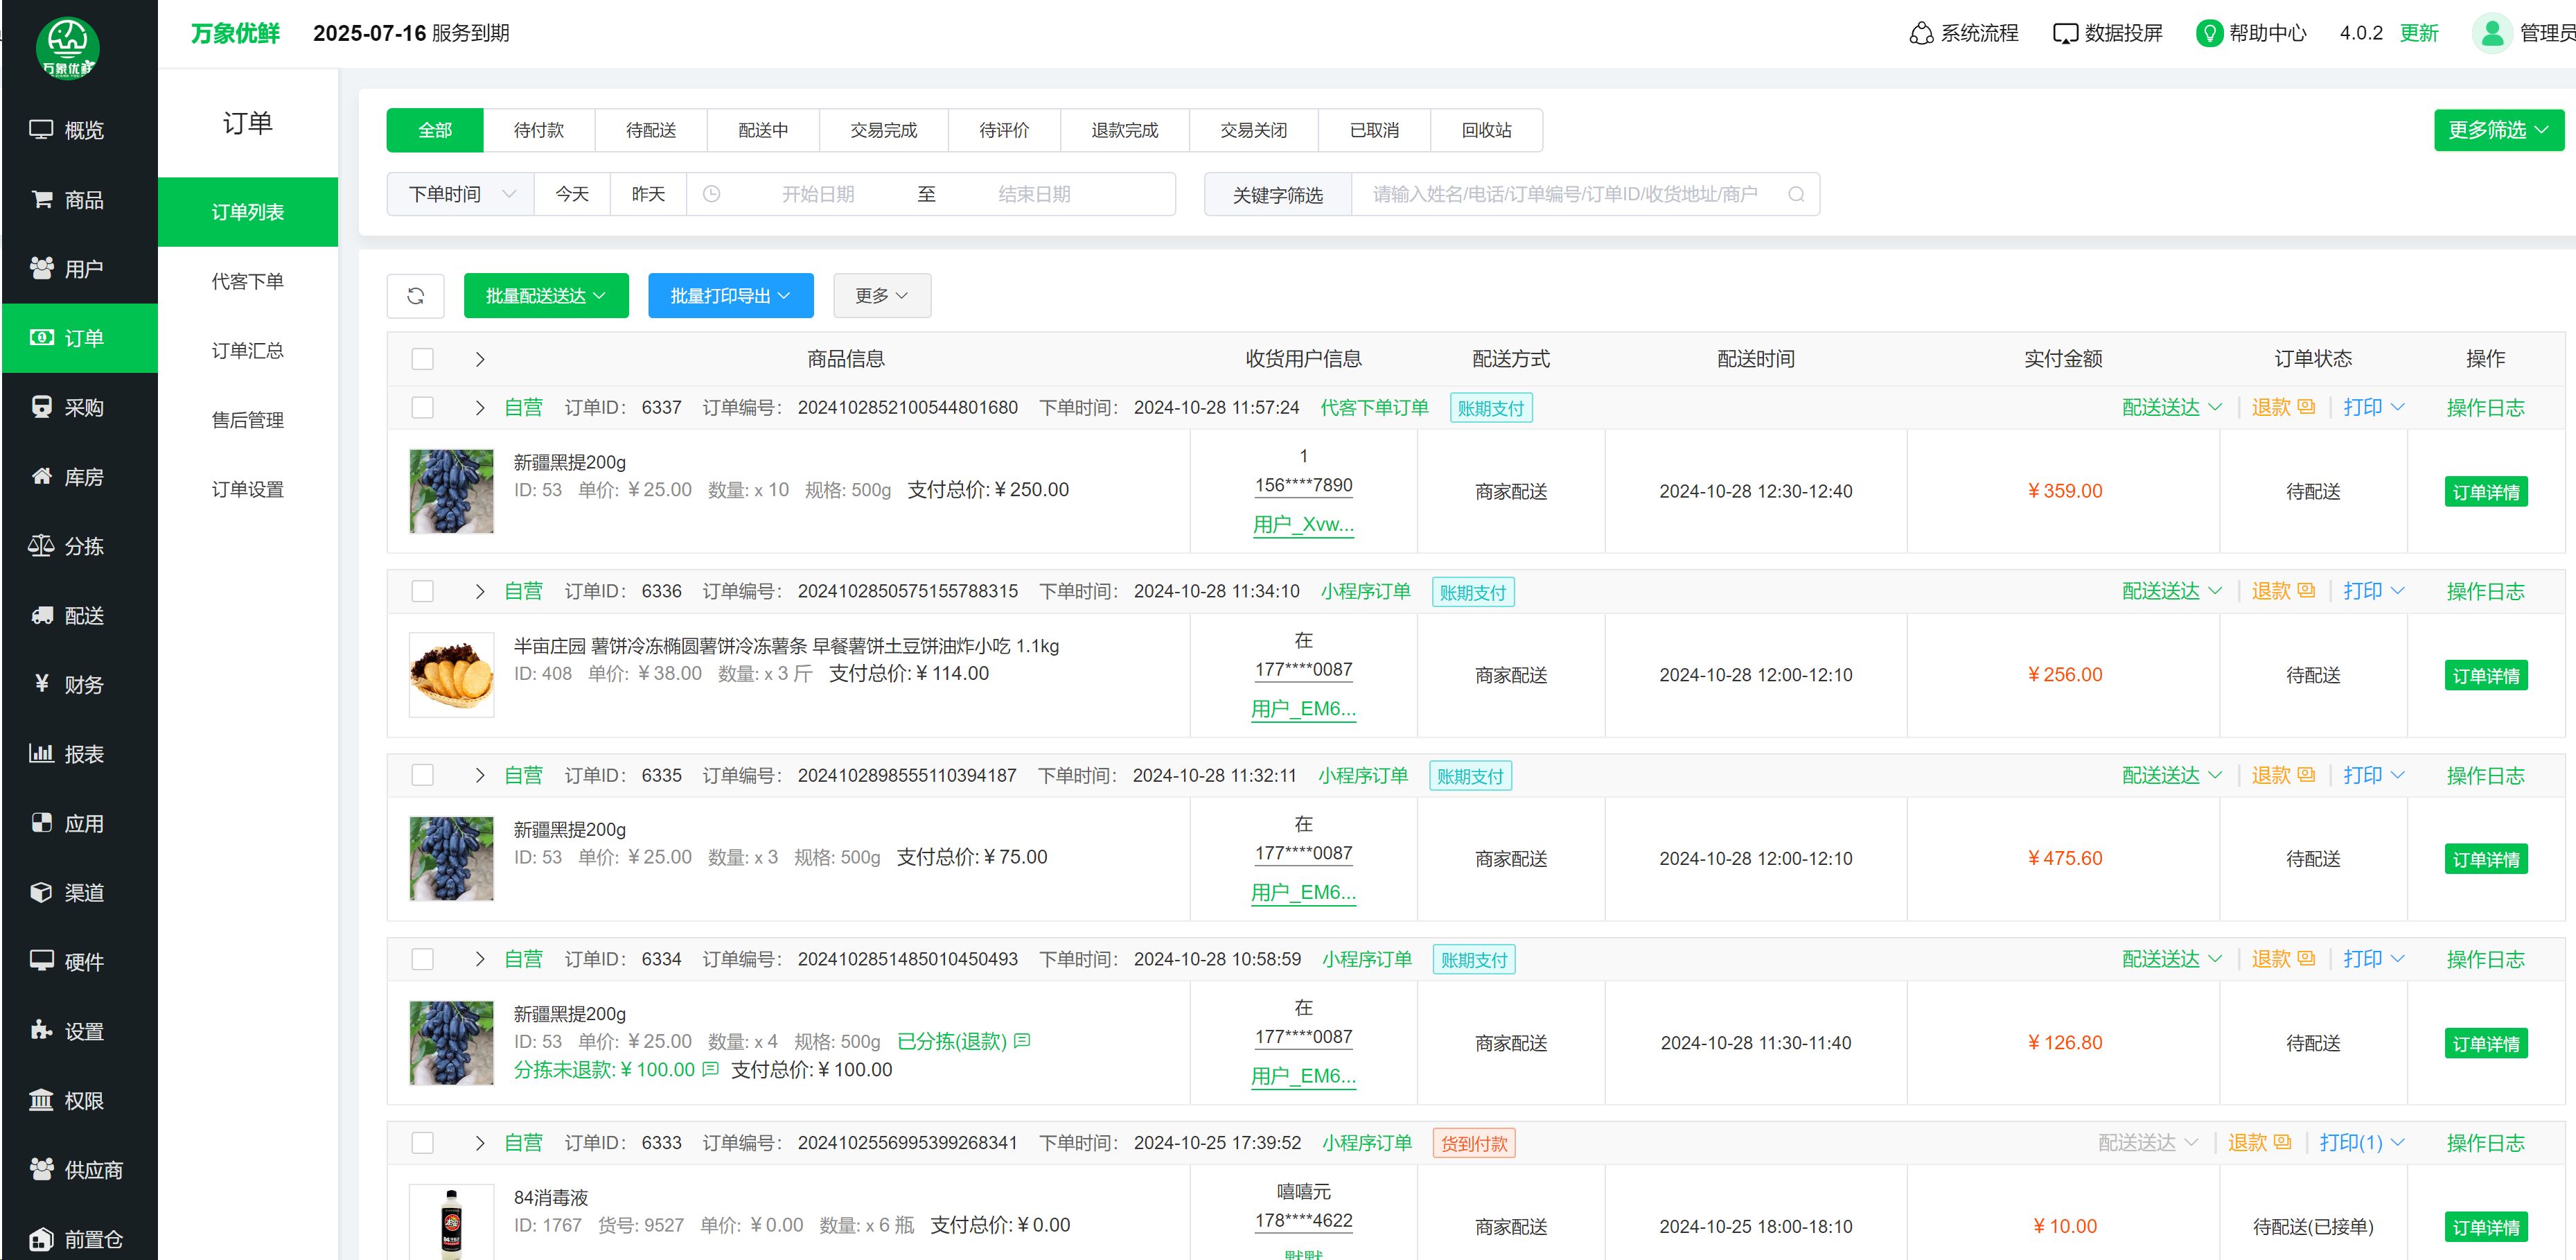Viewport: 2576px width, 1260px height.
Task: Click the 已分拣(退款) note icon on order 6334
Action: [1022, 1041]
